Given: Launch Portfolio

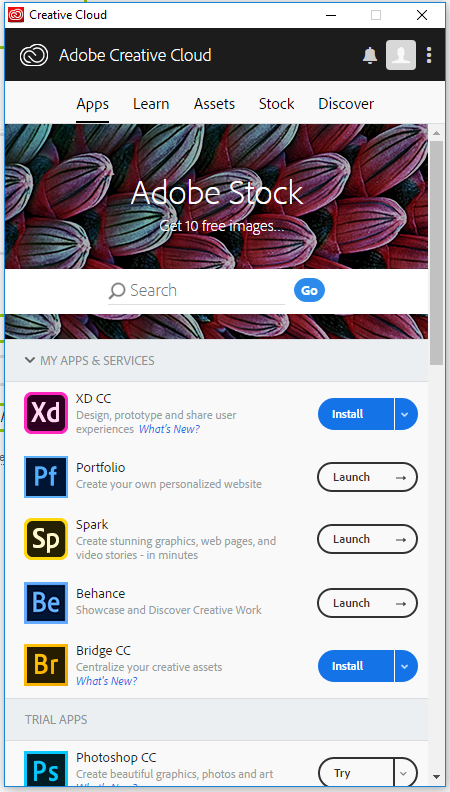Looking at the screenshot, I should [367, 477].
